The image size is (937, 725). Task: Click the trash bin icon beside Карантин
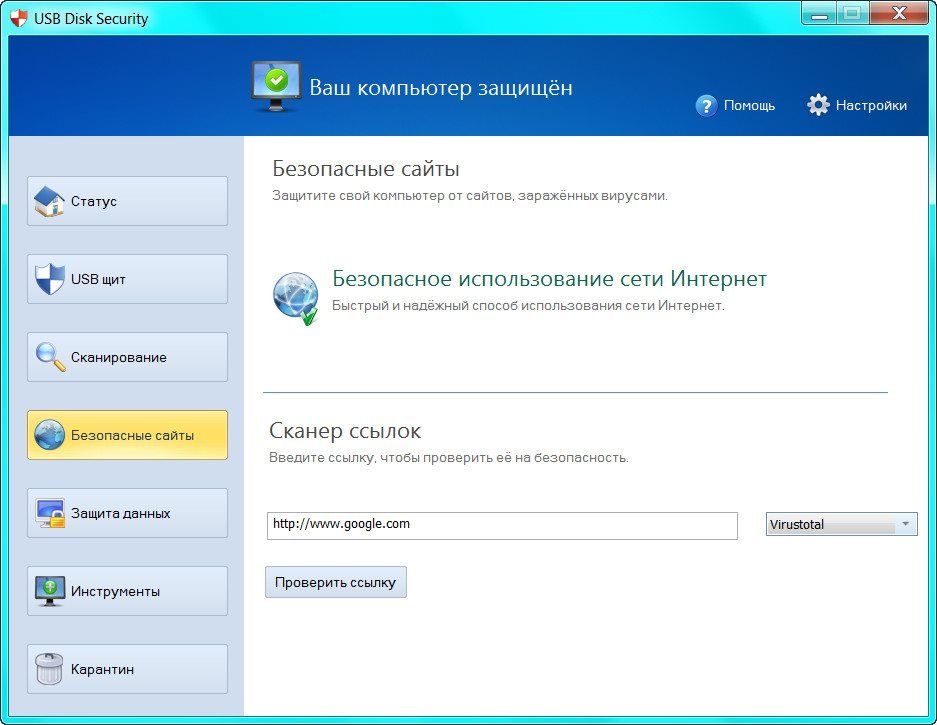tap(49, 669)
